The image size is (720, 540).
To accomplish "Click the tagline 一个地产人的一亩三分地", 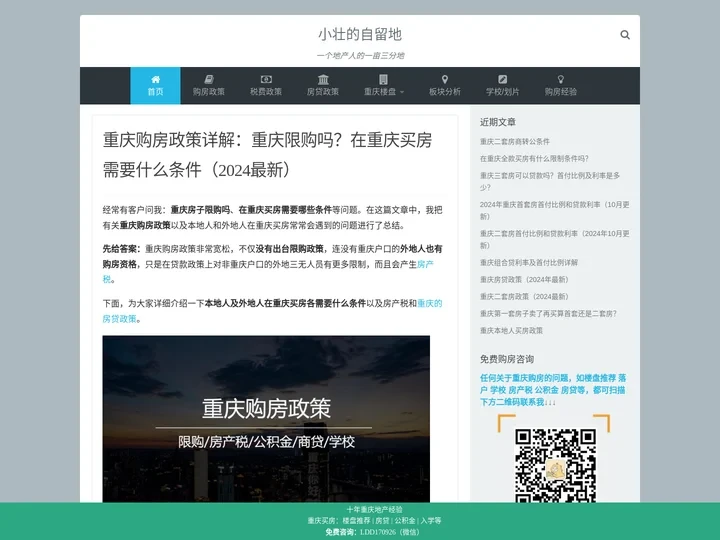I will pyautogui.click(x=360, y=56).
